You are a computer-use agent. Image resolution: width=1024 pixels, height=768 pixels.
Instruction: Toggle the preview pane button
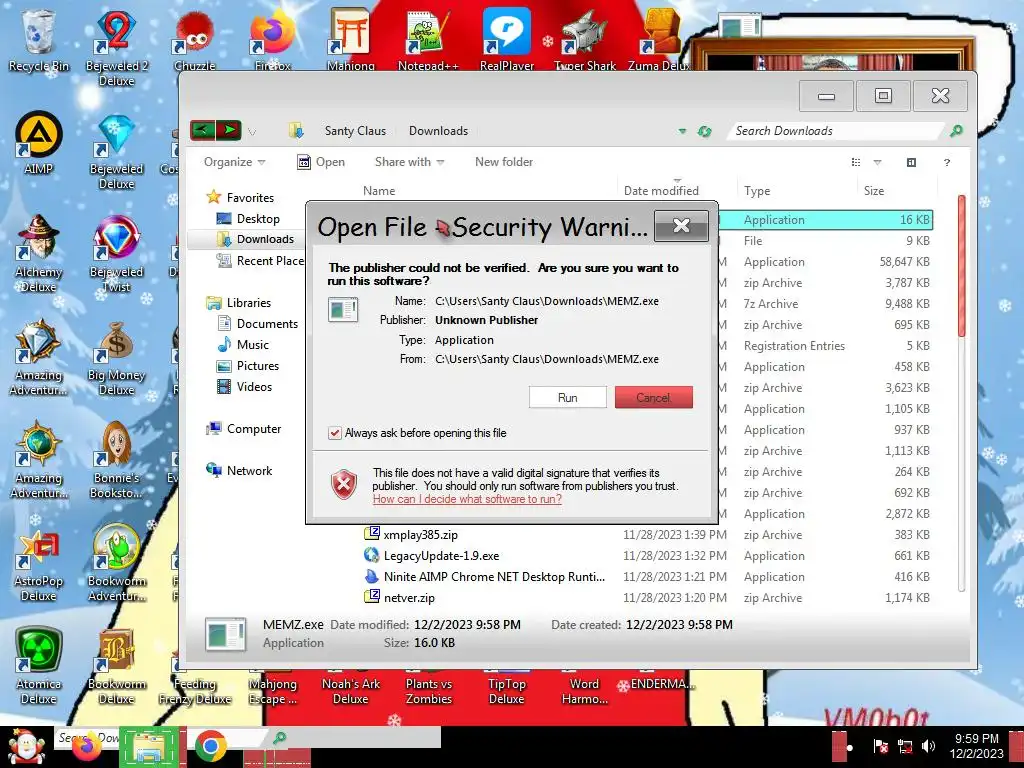(911, 163)
